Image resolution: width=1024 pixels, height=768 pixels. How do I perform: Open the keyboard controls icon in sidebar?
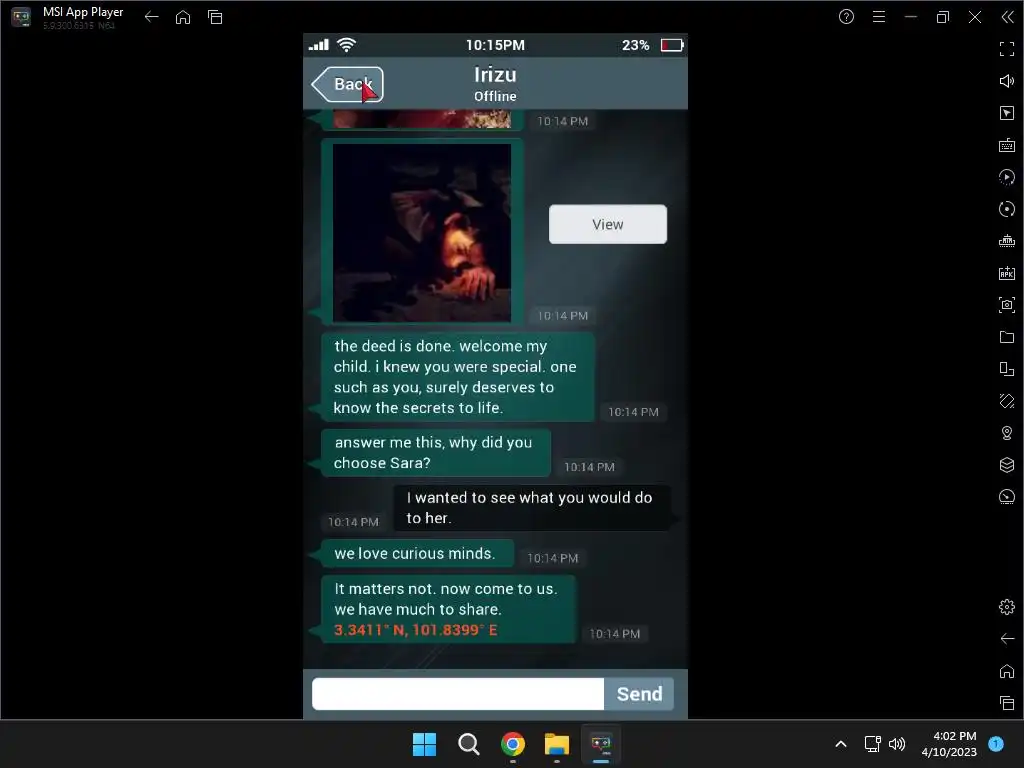[x=1007, y=145]
